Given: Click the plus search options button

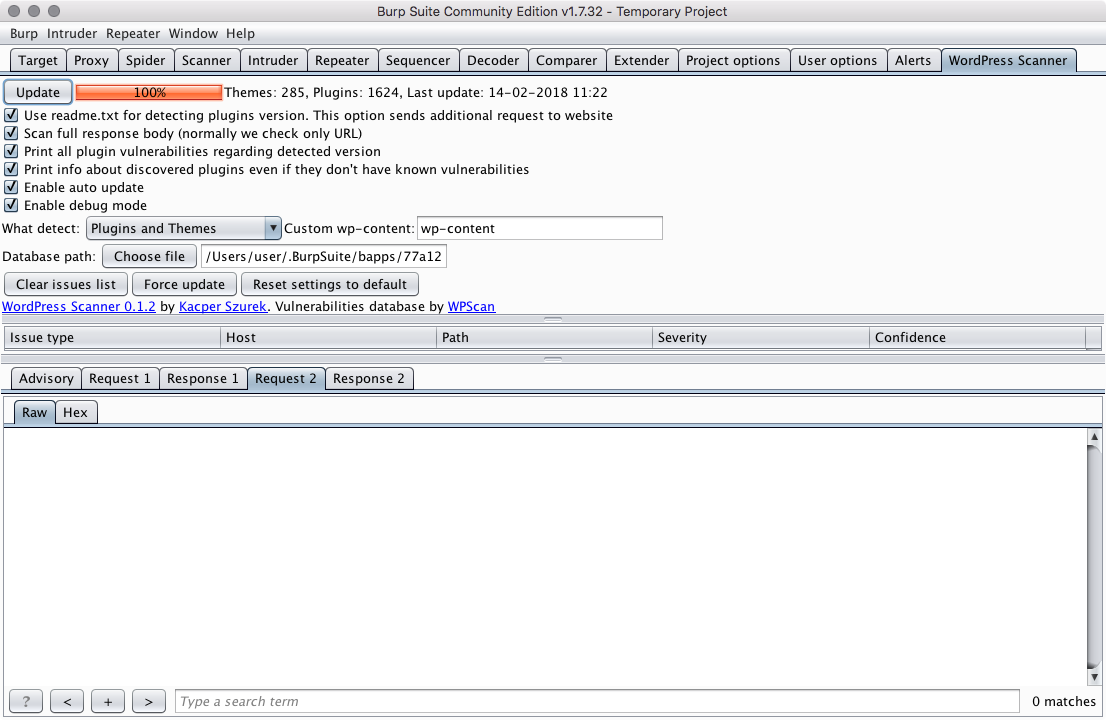Looking at the screenshot, I should [108, 702].
